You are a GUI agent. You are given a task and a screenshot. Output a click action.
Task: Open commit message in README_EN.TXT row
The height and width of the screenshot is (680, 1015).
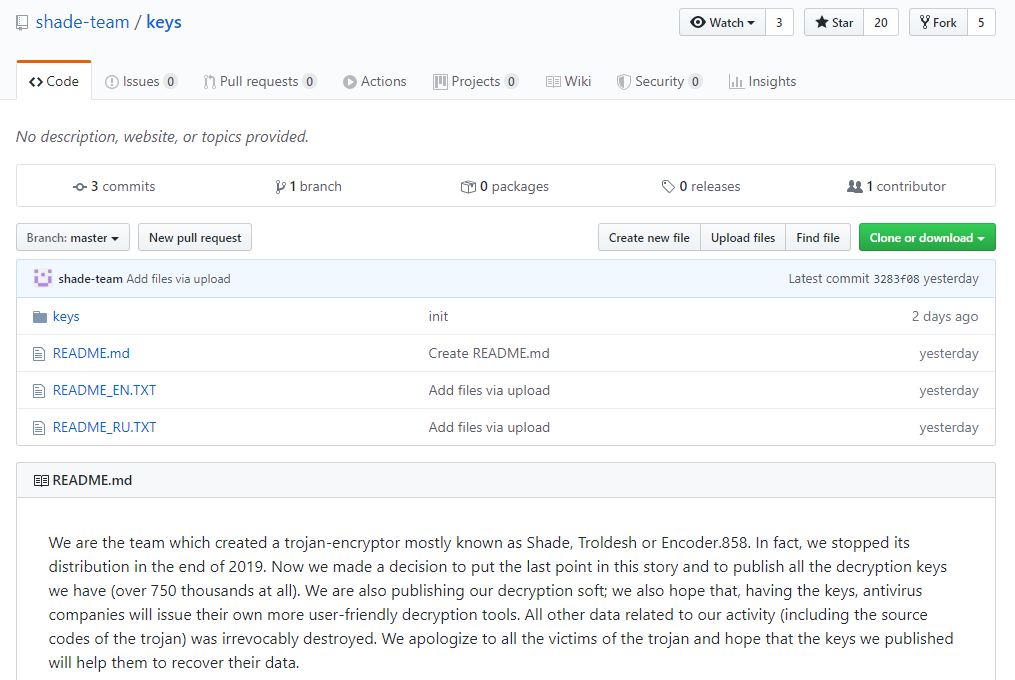click(x=489, y=390)
